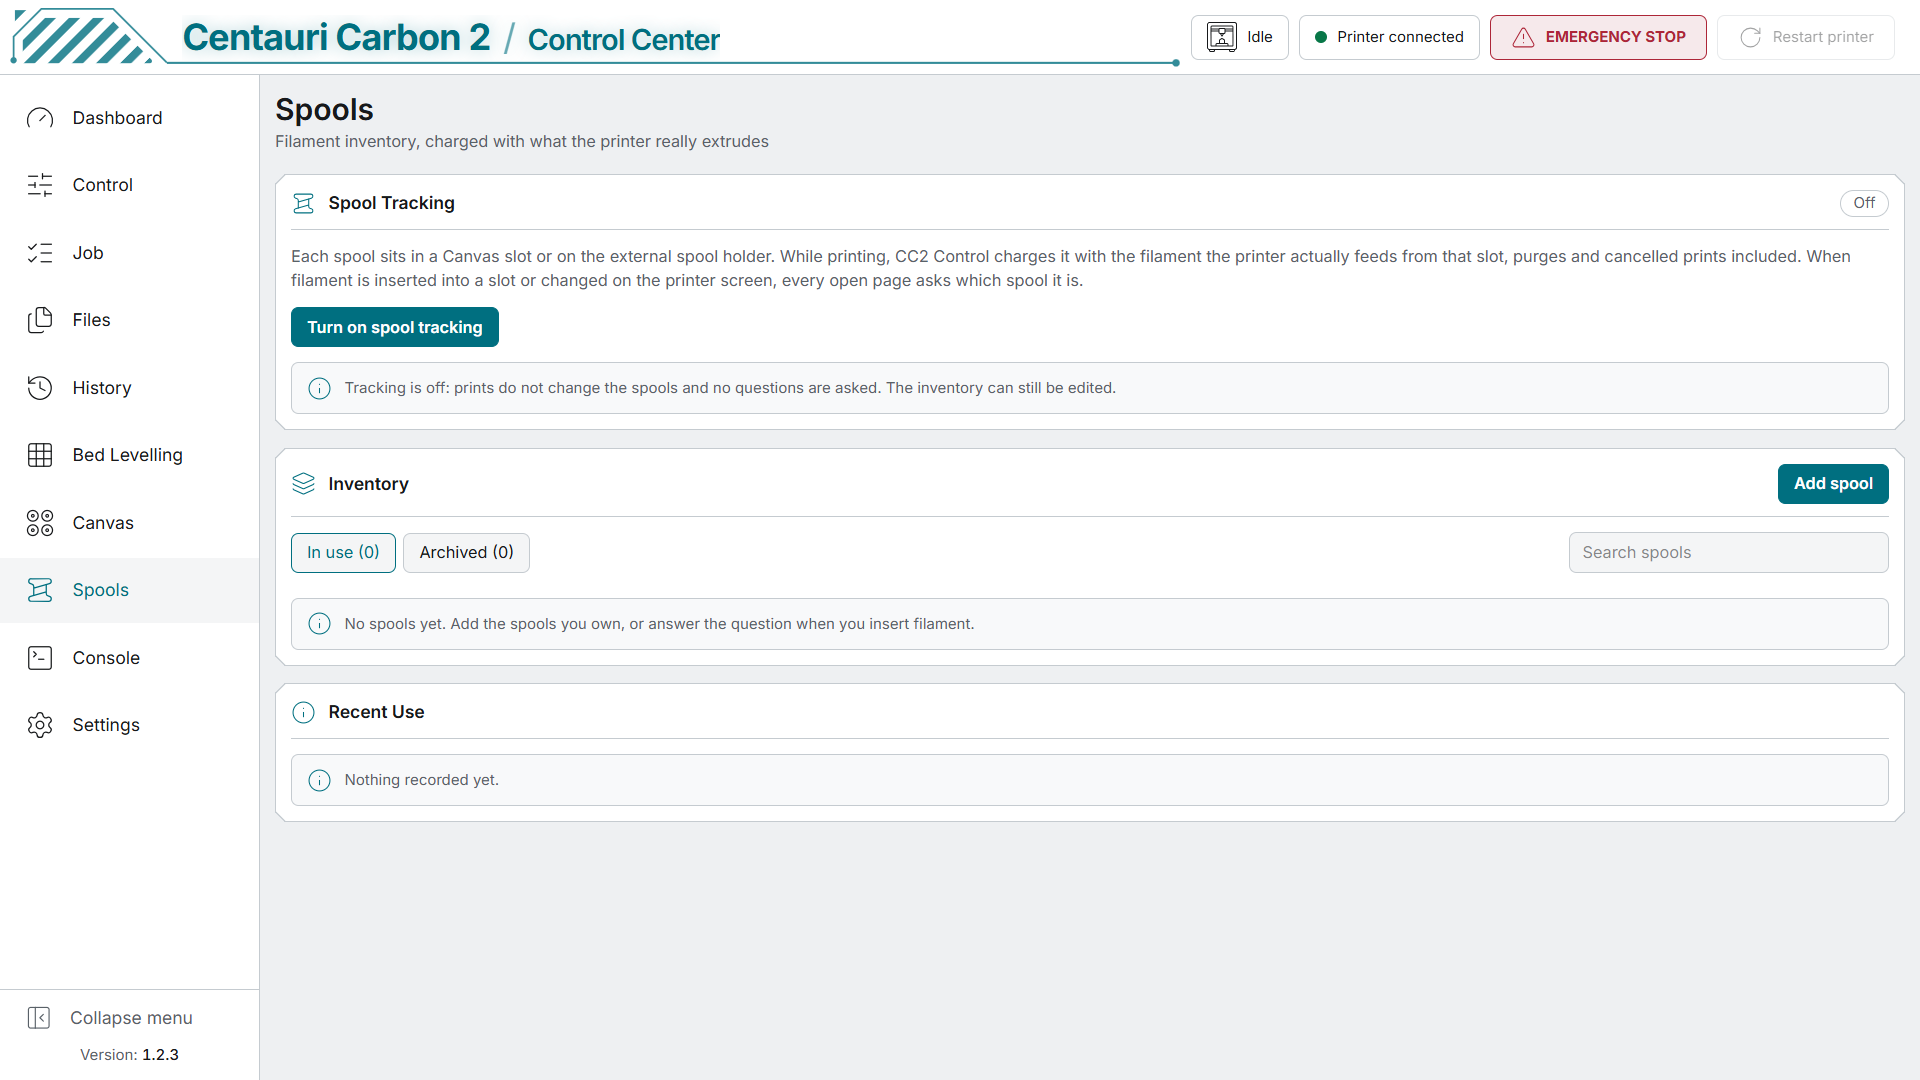Click the Centauri Carbon 2 title
1920x1080 pixels.
(336, 38)
